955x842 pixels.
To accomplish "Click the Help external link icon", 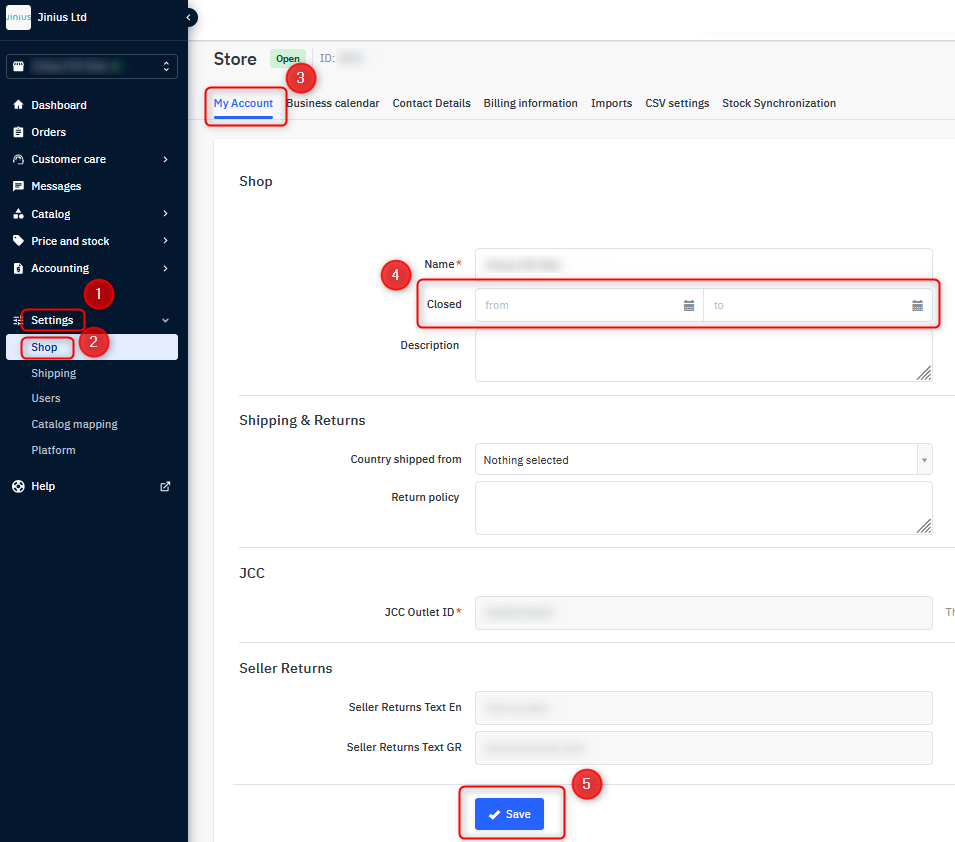I will (165, 486).
